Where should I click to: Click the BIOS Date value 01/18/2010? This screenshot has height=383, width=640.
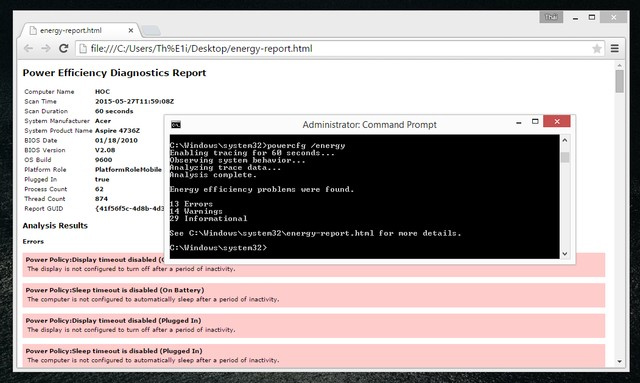click(116, 140)
